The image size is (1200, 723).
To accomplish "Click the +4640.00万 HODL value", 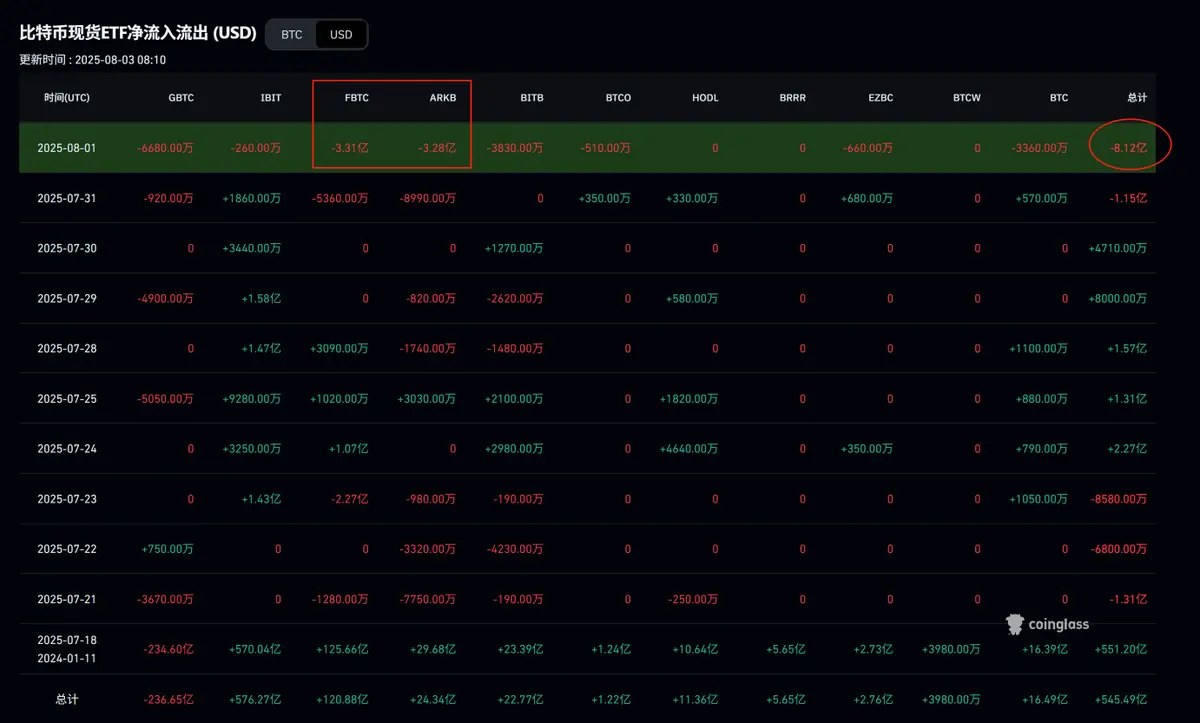I will (x=689, y=448).
